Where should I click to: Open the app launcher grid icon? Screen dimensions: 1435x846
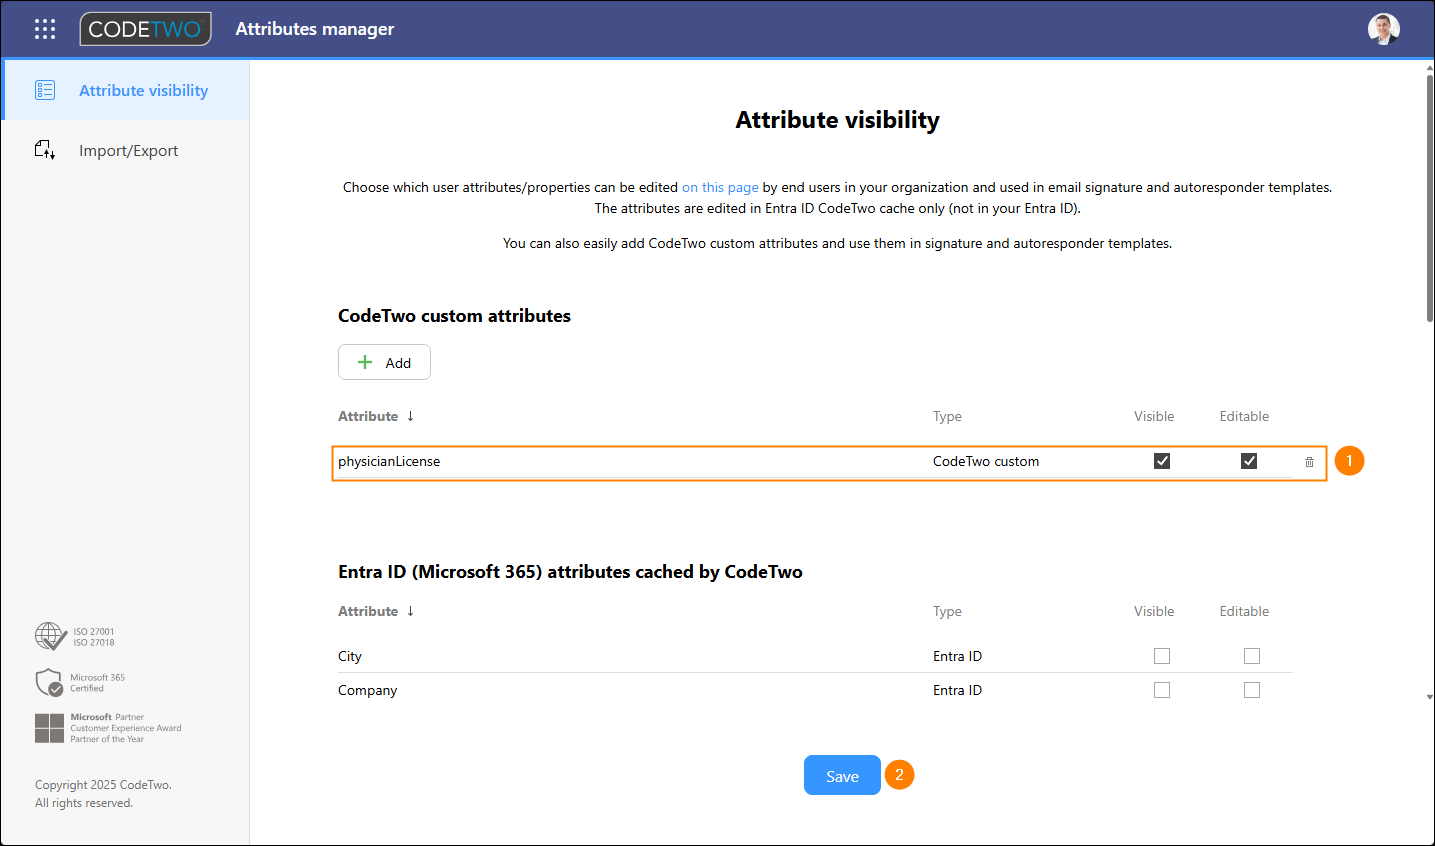[x=45, y=29]
